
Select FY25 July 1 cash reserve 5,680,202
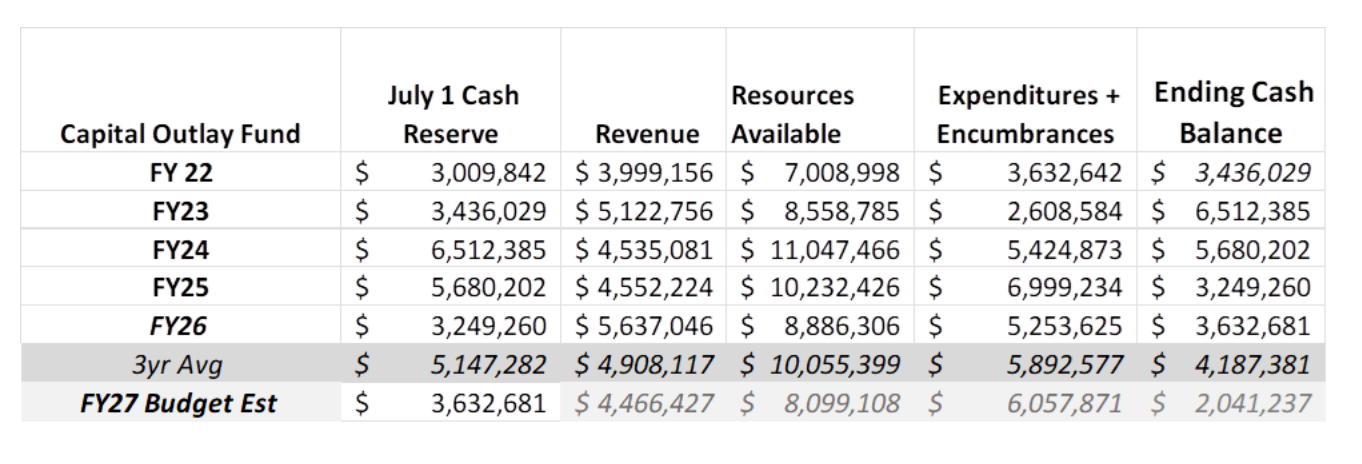(x=488, y=288)
